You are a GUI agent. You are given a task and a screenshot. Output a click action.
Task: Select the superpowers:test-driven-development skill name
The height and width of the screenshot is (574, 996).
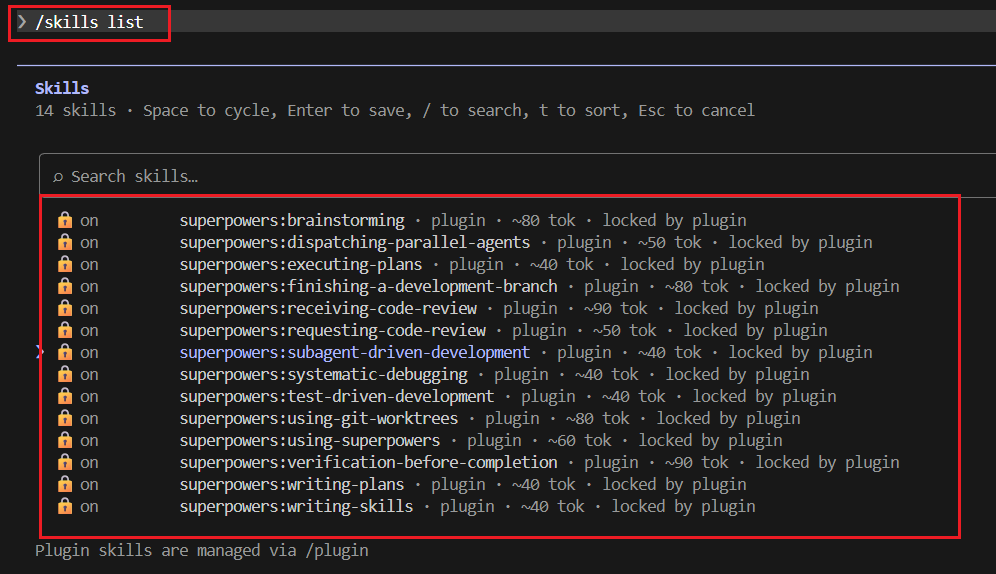[337, 396]
